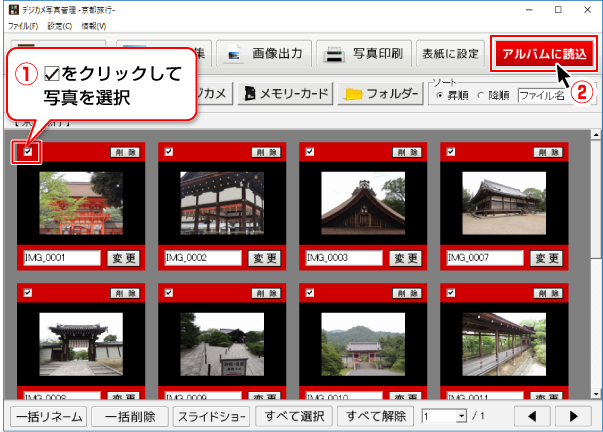This screenshot has width=603, height=432.
Task: Toggle checkbox above the mountain temple photo
Action: coord(310,293)
